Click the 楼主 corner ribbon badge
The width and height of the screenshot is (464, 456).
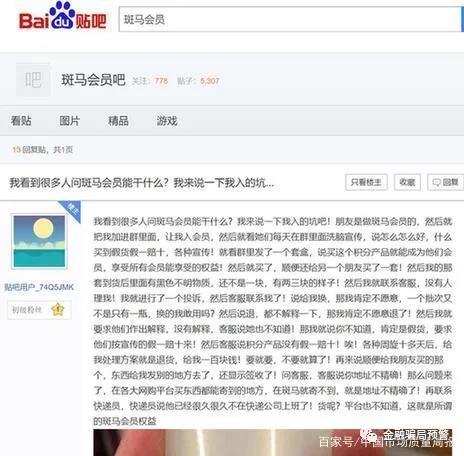point(71,210)
